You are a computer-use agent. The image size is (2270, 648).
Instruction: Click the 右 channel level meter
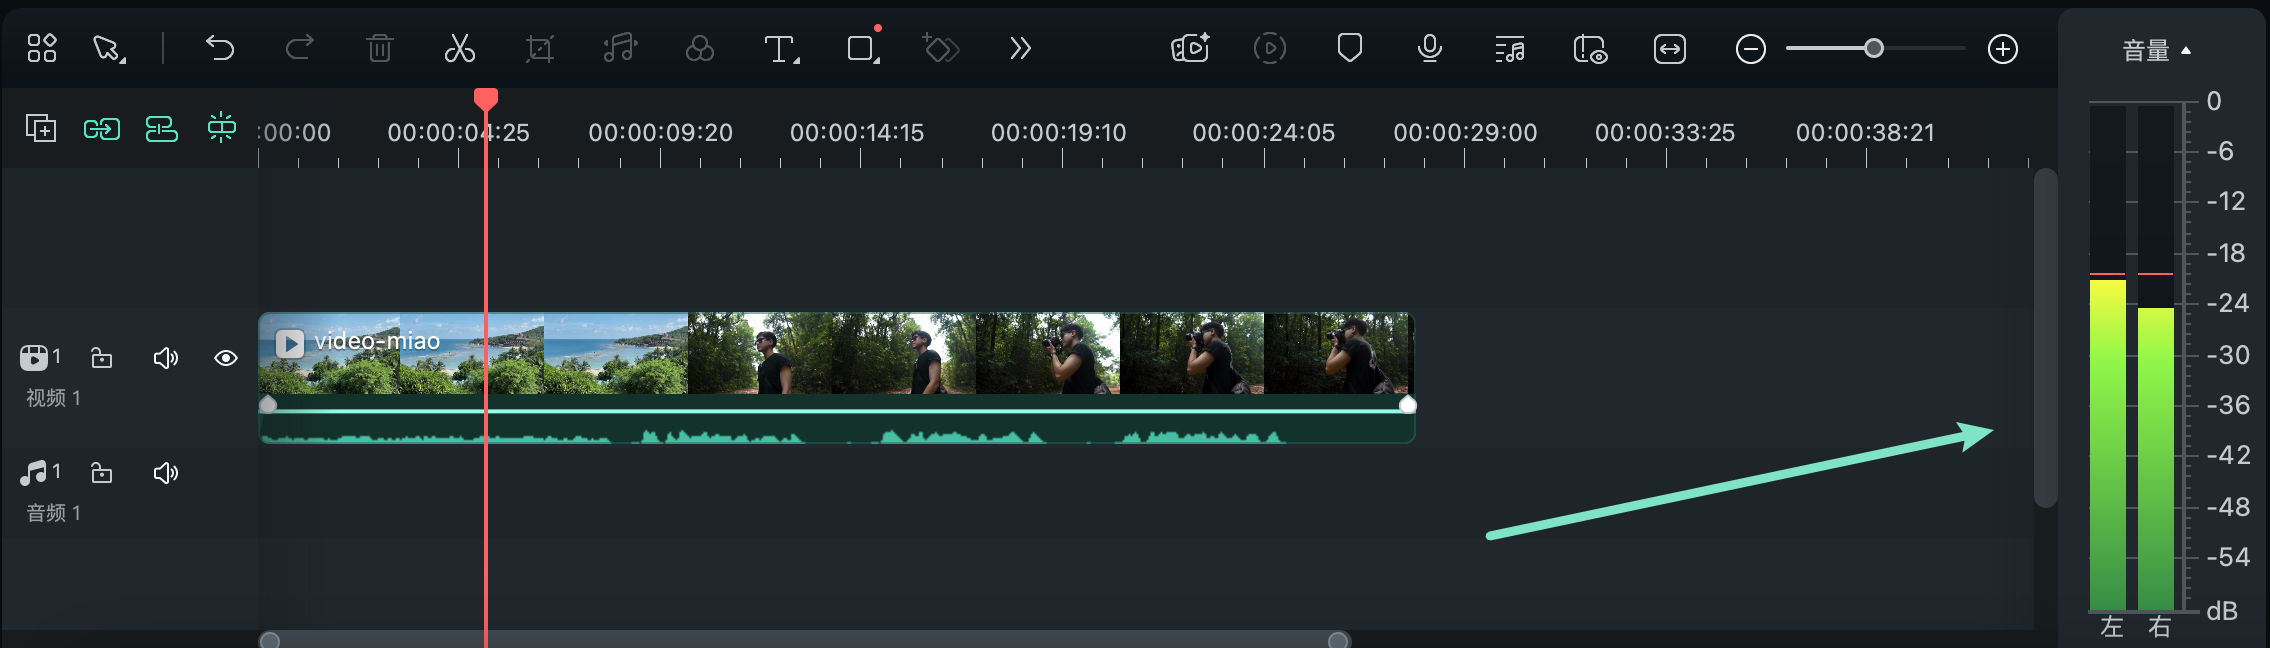pyautogui.click(x=2156, y=357)
